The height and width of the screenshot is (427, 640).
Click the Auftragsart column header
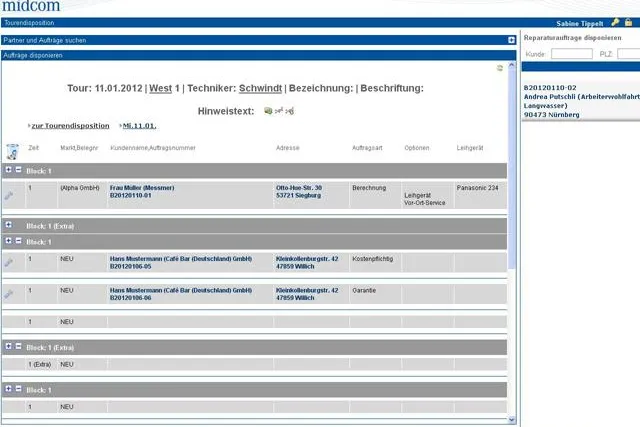pos(367,148)
